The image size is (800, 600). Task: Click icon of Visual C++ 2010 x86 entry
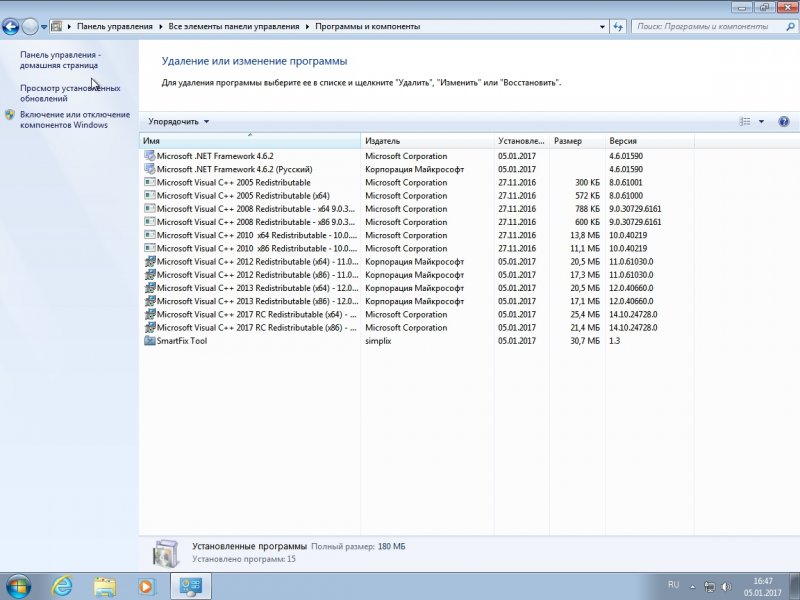pyautogui.click(x=149, y=248)
